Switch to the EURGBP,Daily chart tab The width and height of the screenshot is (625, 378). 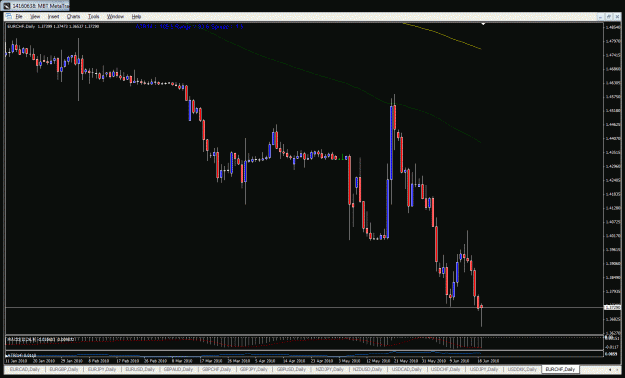click(x=63, y=369)
